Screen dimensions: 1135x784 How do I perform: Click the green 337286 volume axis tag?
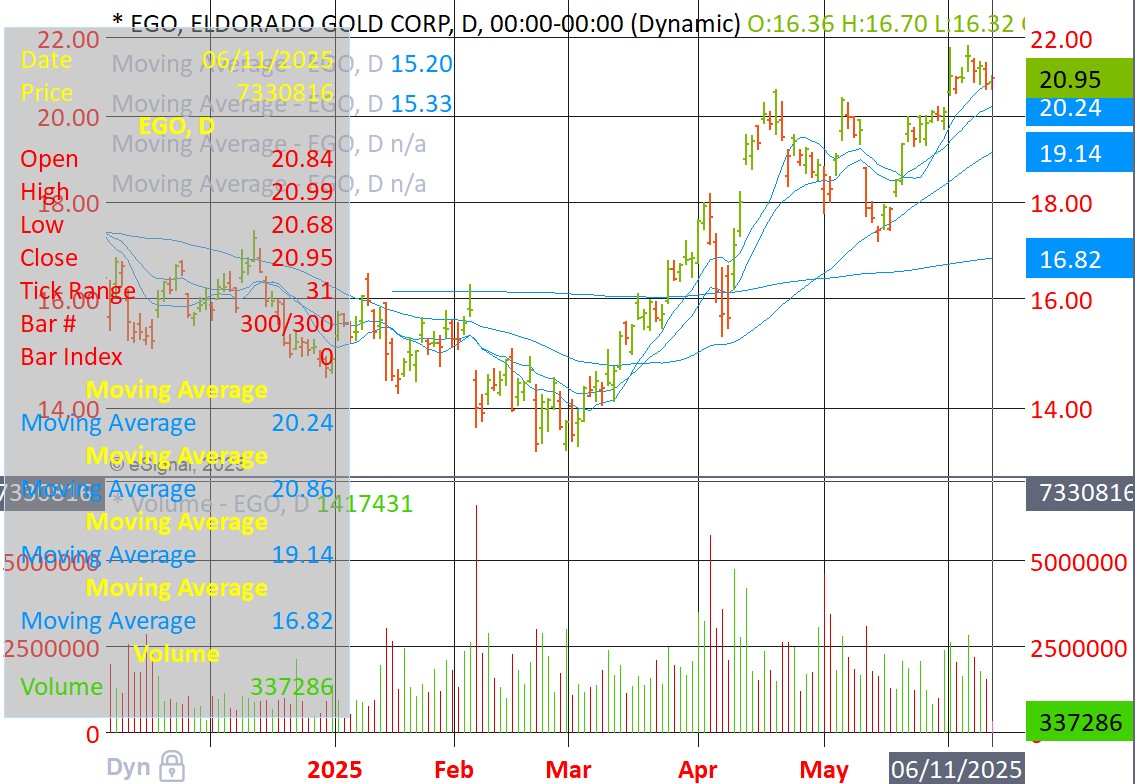click(1079, 721)
